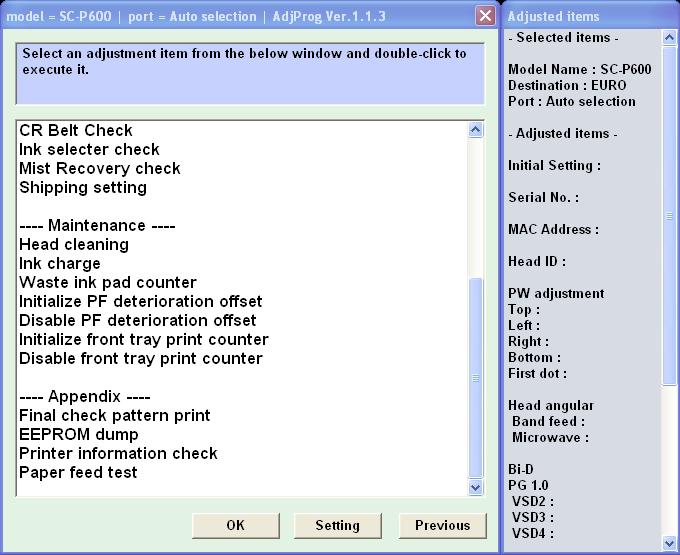Image resolution: width=680 pixels, height=555 pixels.
Task: Select Waste ink pad counter
Action: click(108, 283)
